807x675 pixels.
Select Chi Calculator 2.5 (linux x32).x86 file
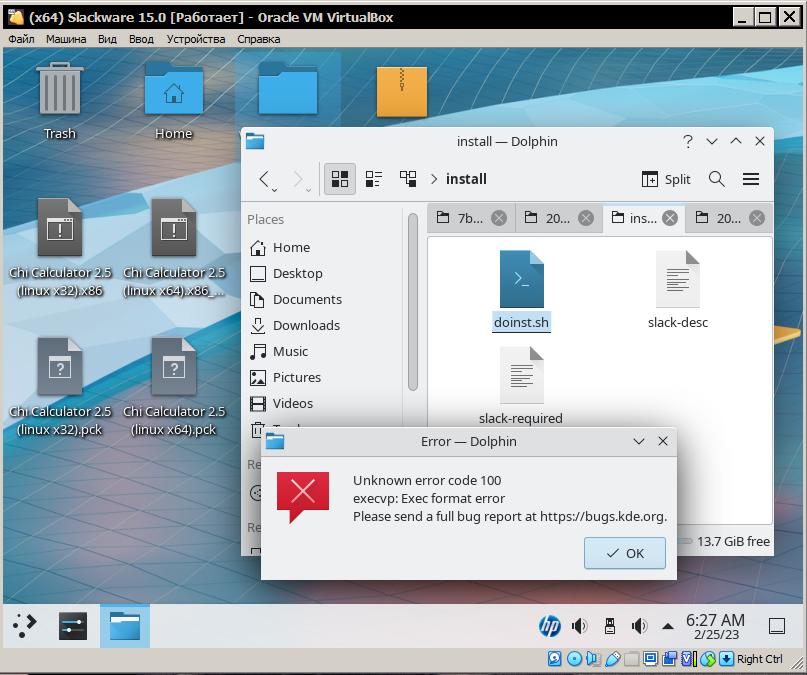tap(60, 247)
